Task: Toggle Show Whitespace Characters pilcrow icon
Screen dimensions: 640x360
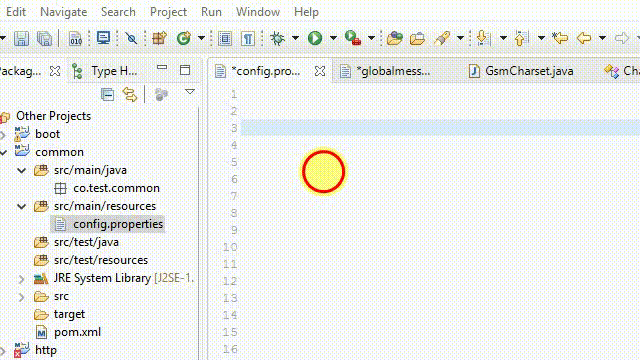Action: [248, 39]
